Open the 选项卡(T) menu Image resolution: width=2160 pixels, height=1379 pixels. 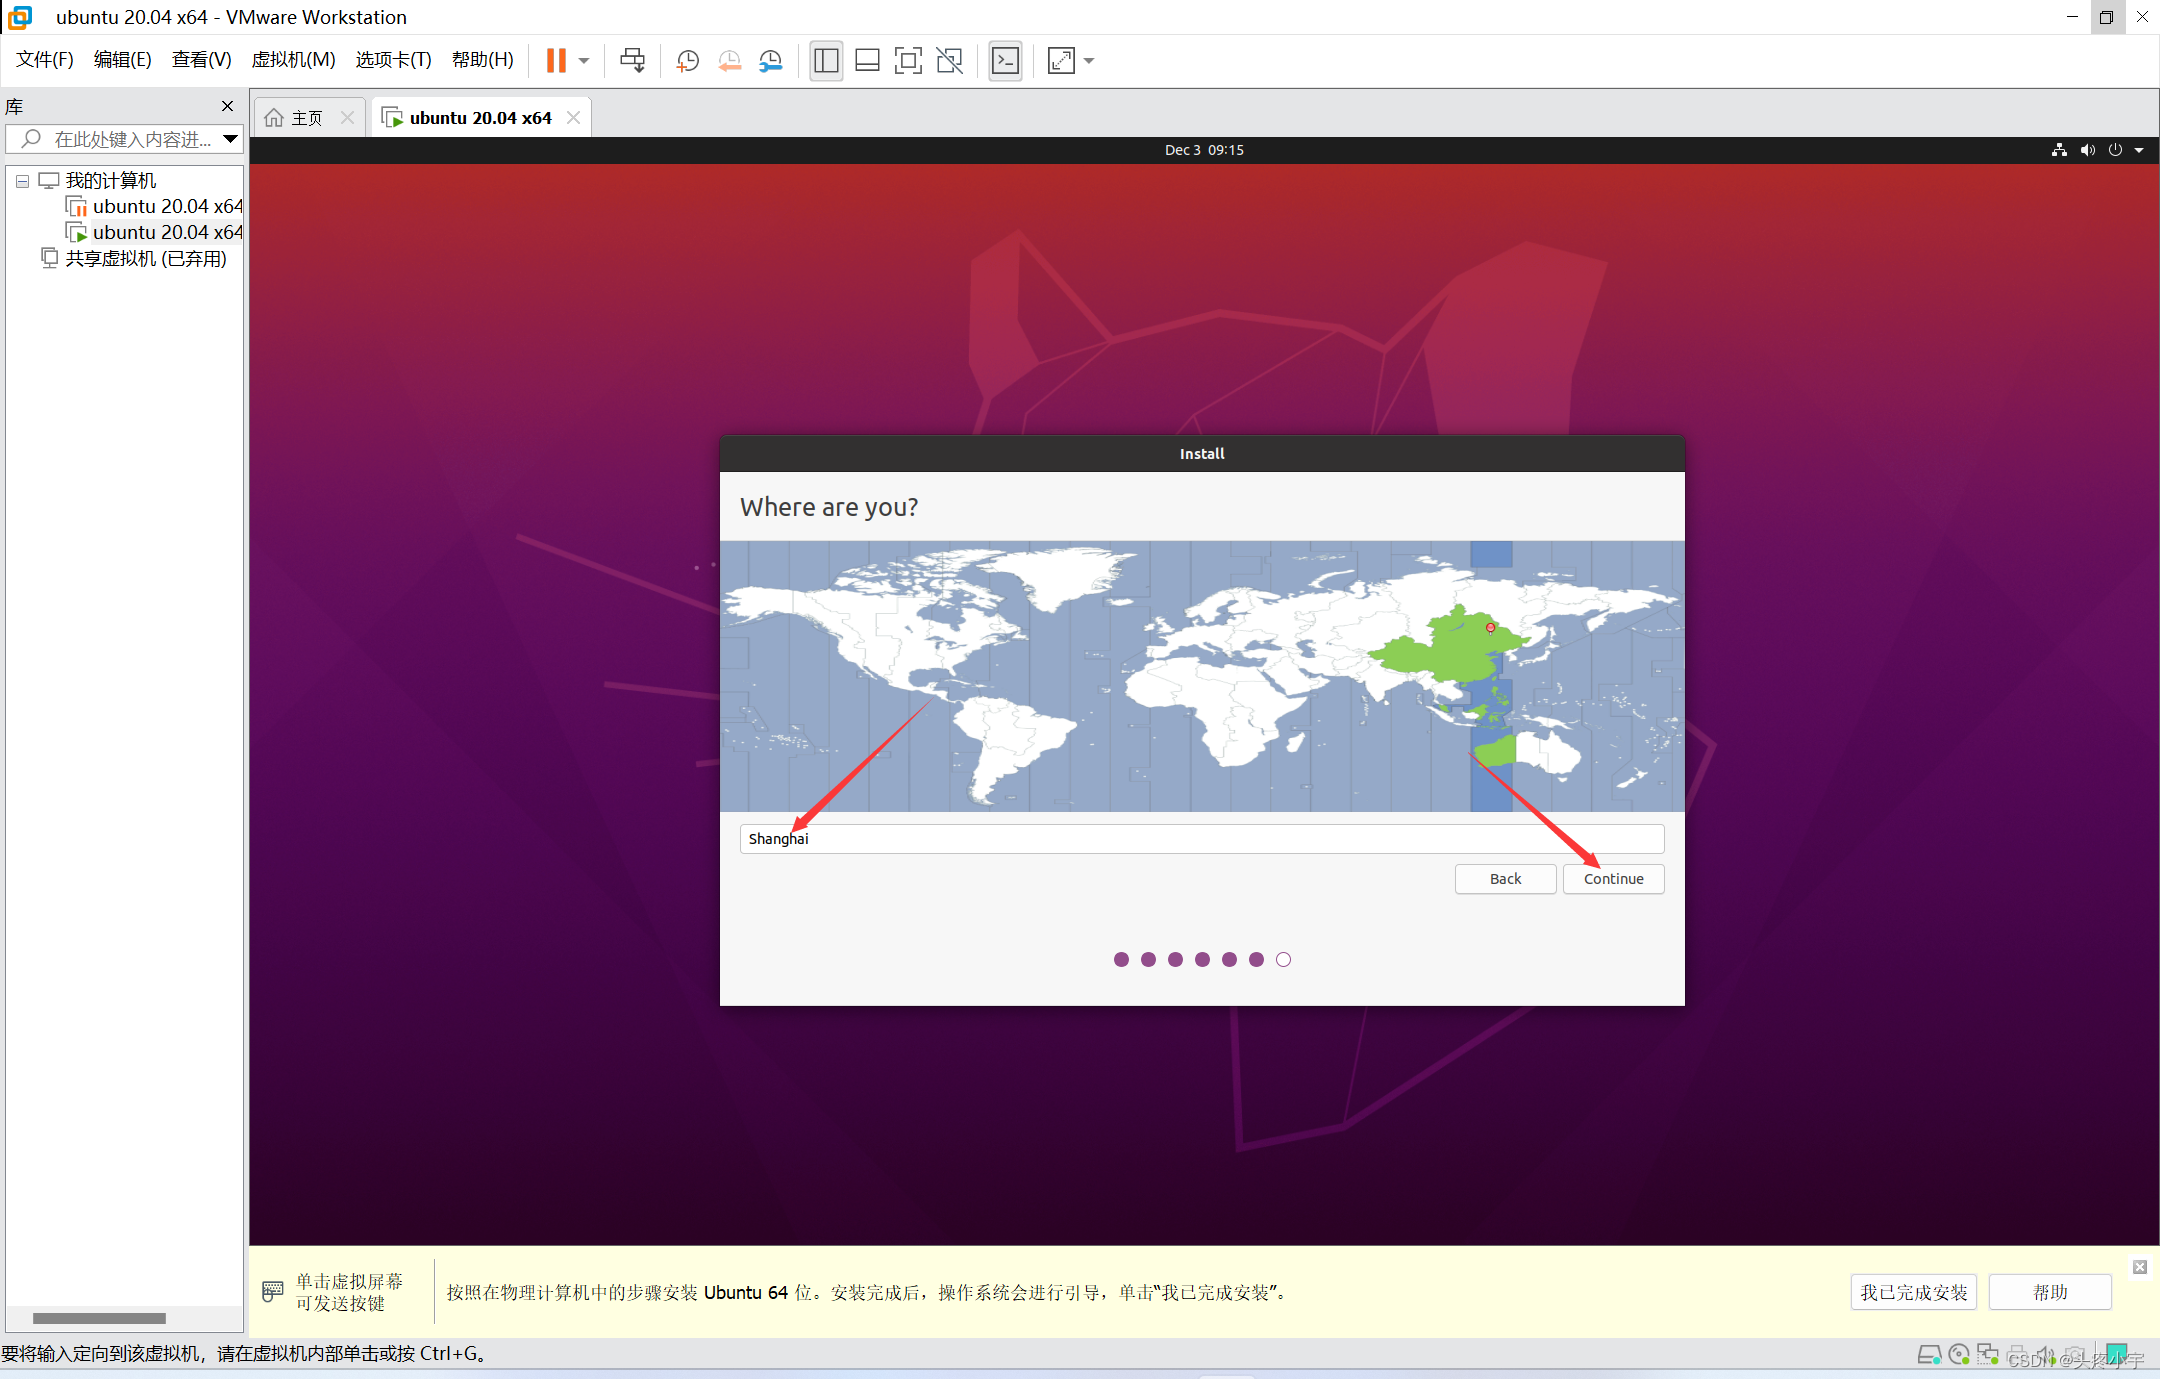click(393, 60)
